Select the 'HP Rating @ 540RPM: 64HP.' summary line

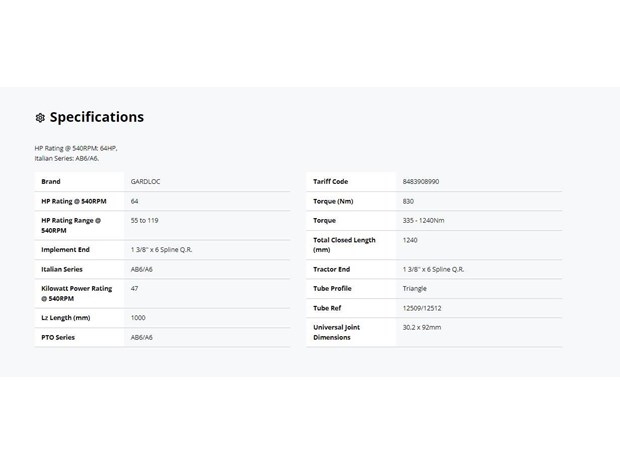tap(76, 148)
